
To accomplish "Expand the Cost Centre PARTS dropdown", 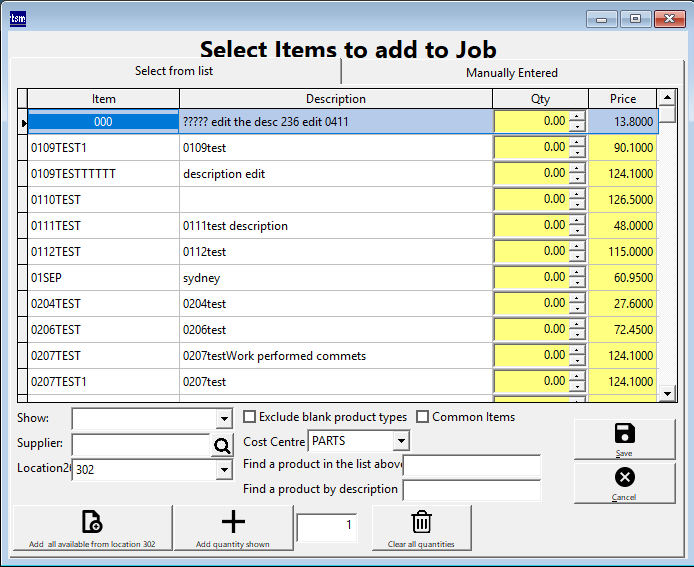I will (x=401, y=441).
